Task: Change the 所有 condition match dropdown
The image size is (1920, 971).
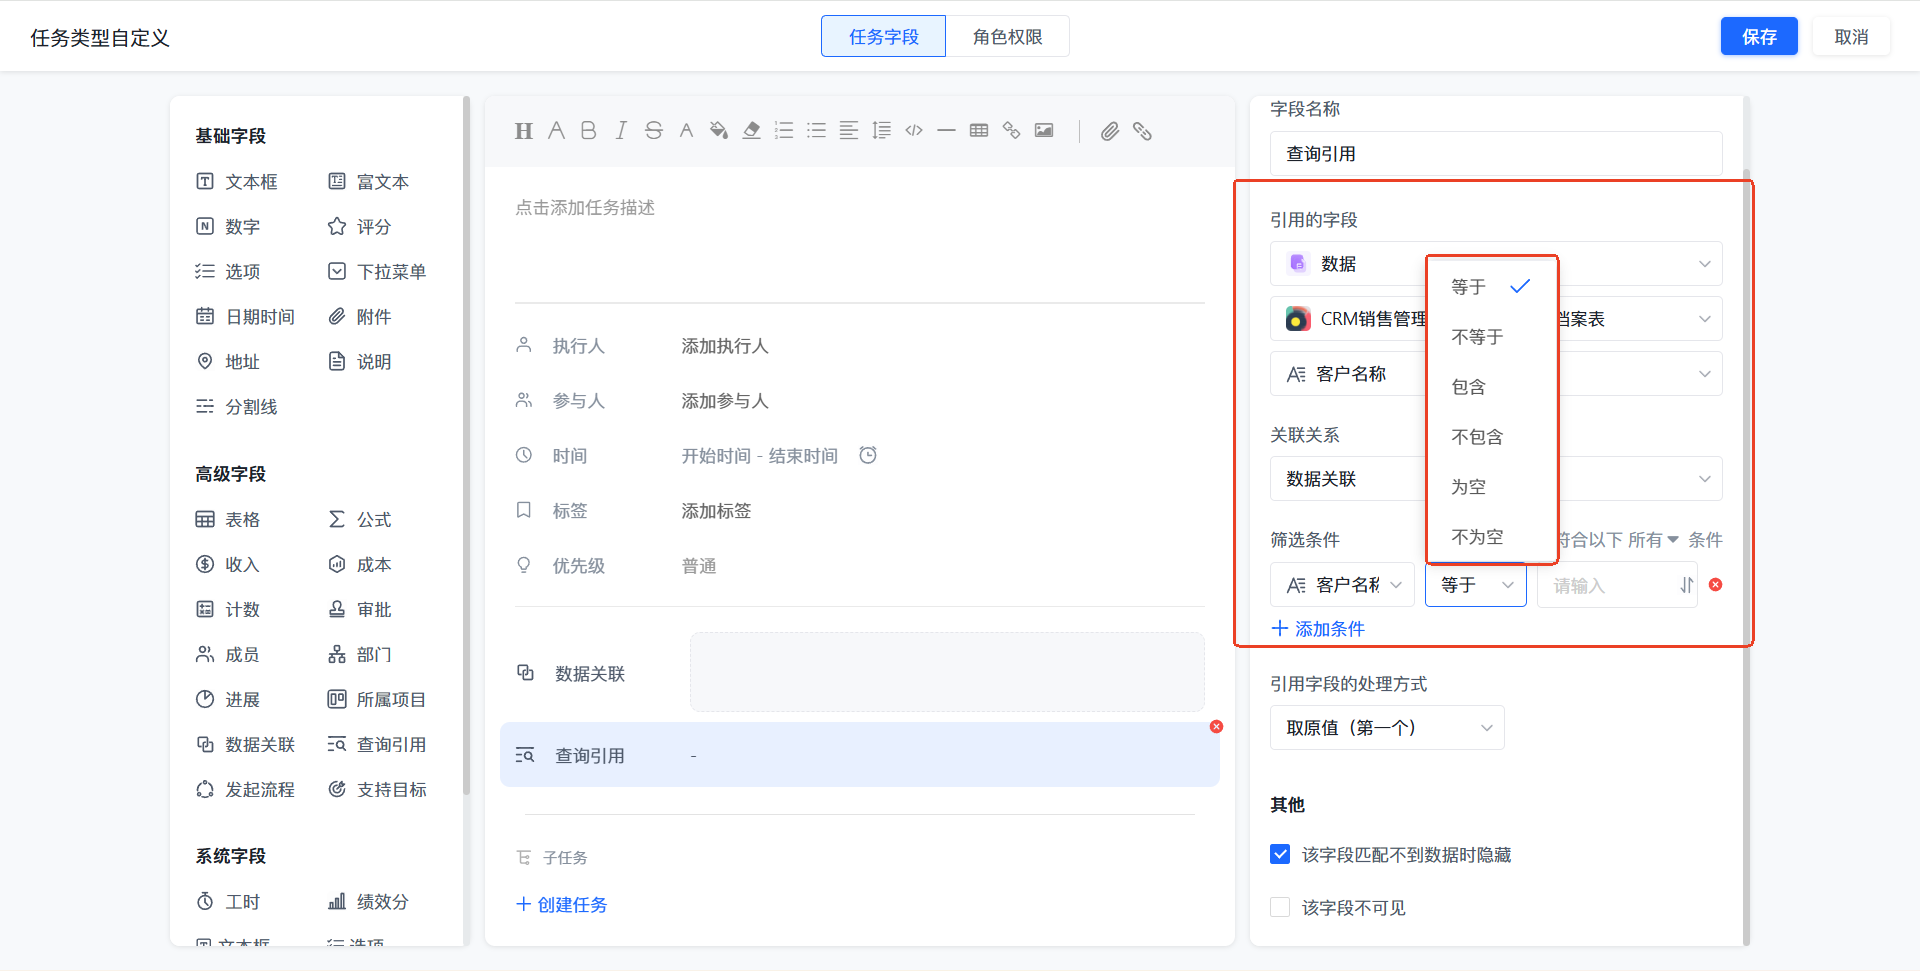Action: pos(1653,540)
